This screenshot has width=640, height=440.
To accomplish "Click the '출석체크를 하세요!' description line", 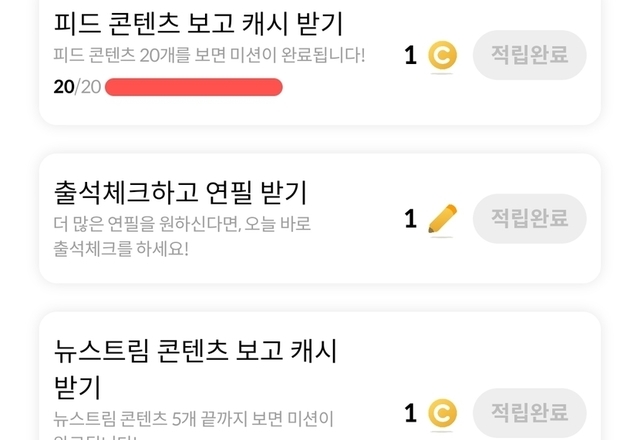I will pos(121,247).
